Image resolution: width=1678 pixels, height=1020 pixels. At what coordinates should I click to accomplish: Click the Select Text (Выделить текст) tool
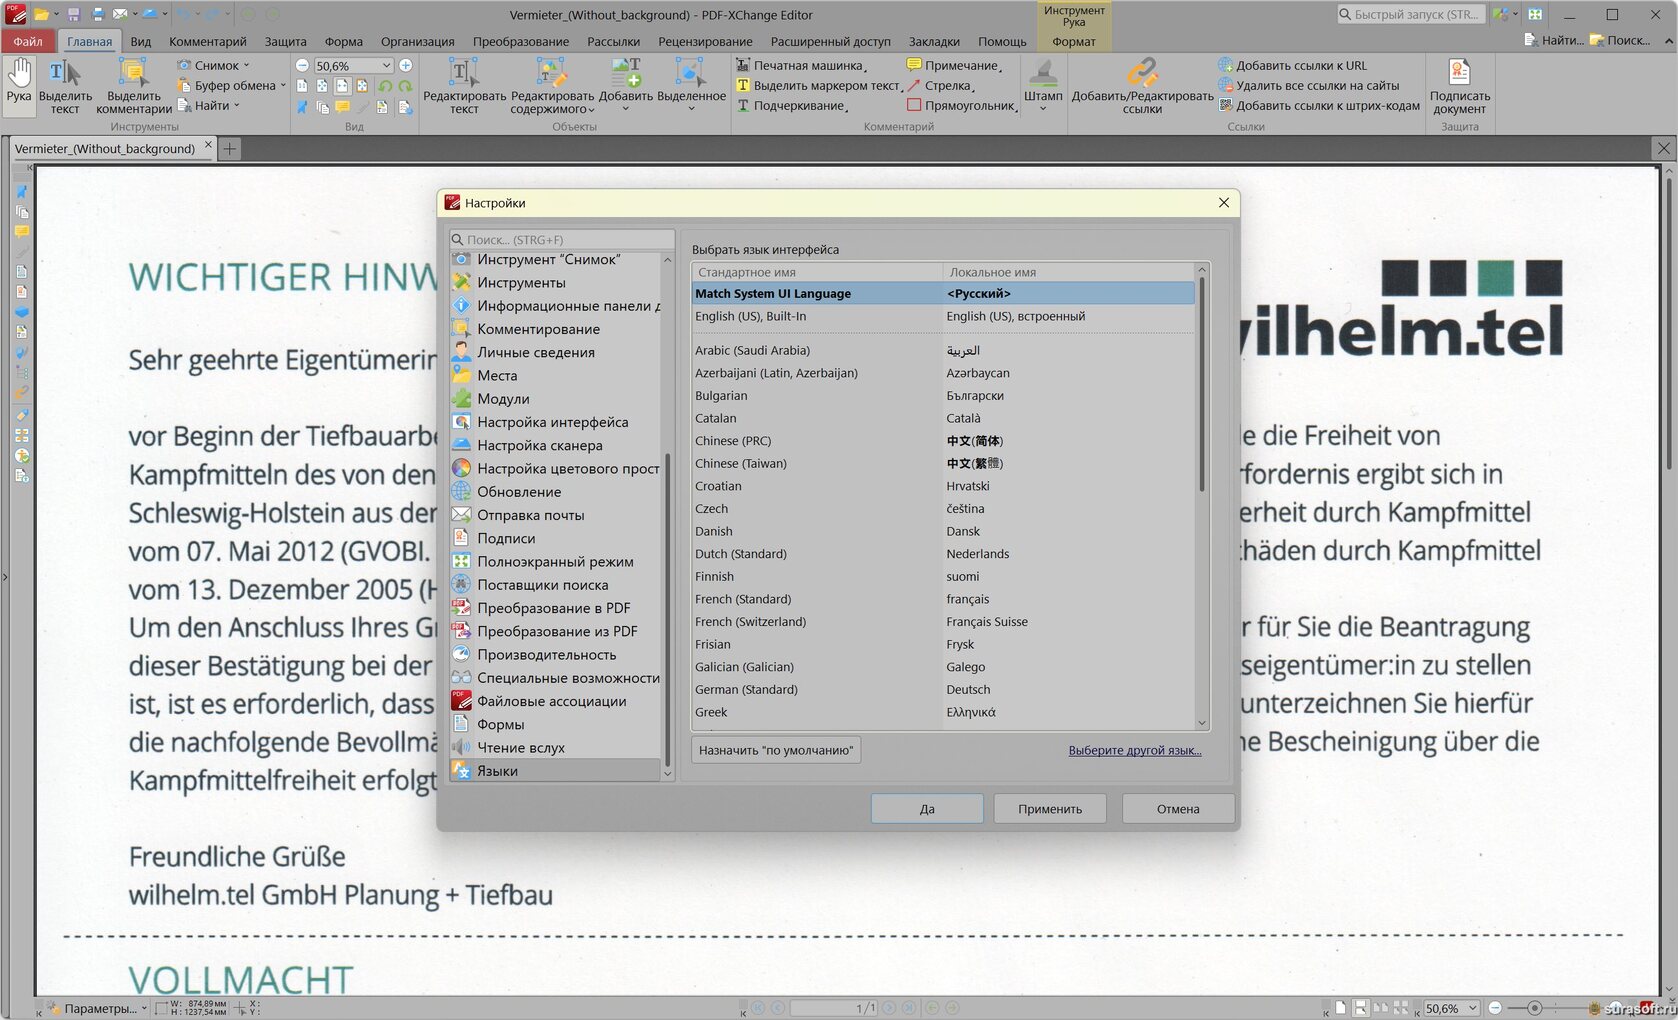click(x=65, y=85)
